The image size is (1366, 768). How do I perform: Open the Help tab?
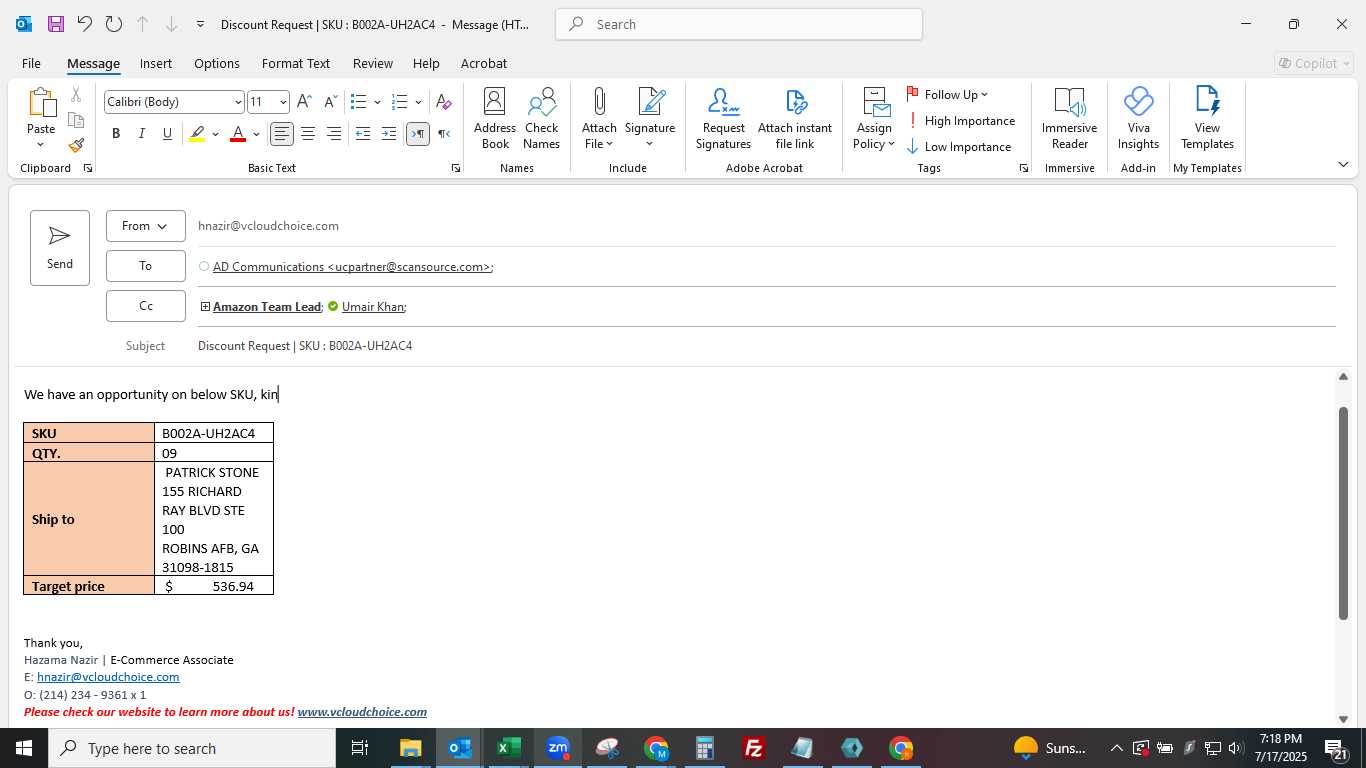click(426, 63)
